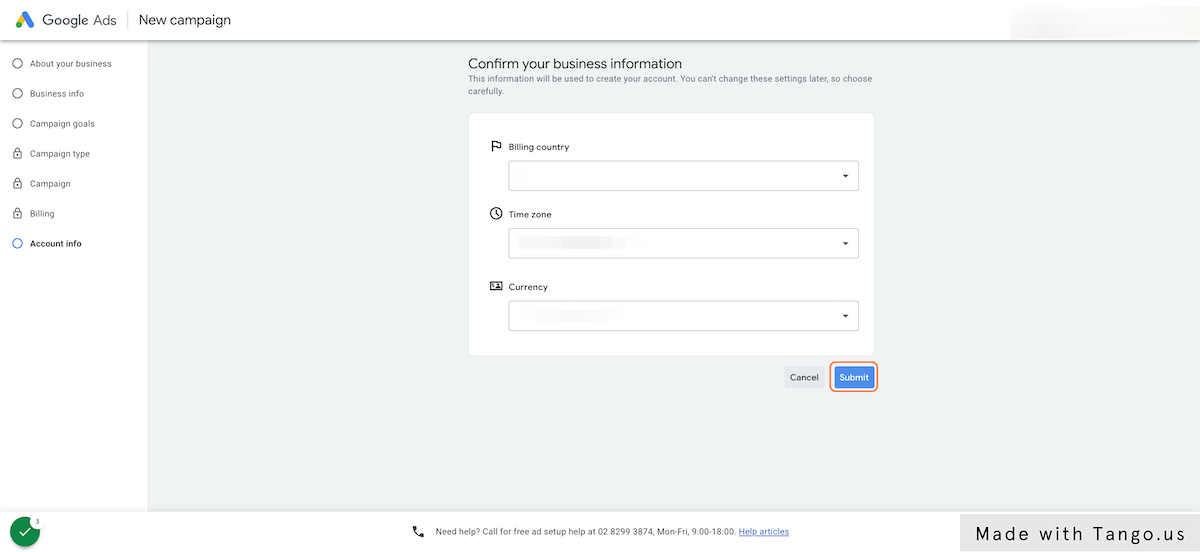Click the Time zone clock icon
This screenshot has width=1200, height=552.
pyautogui.click(x=496, y=214)
